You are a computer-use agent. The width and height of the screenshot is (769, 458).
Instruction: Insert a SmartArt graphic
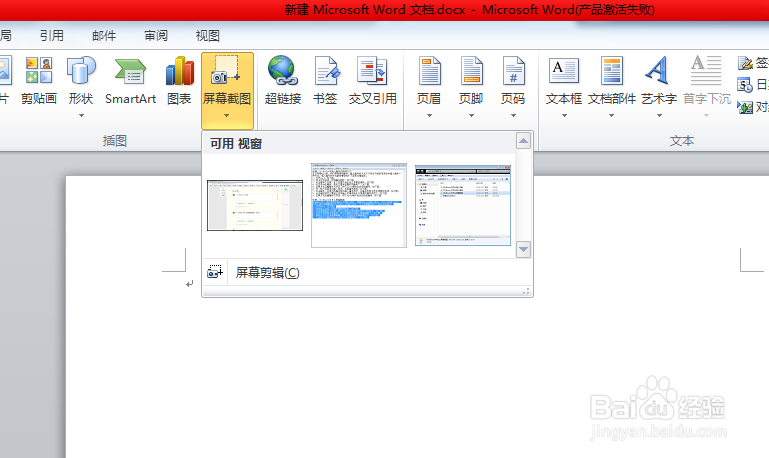130,80
